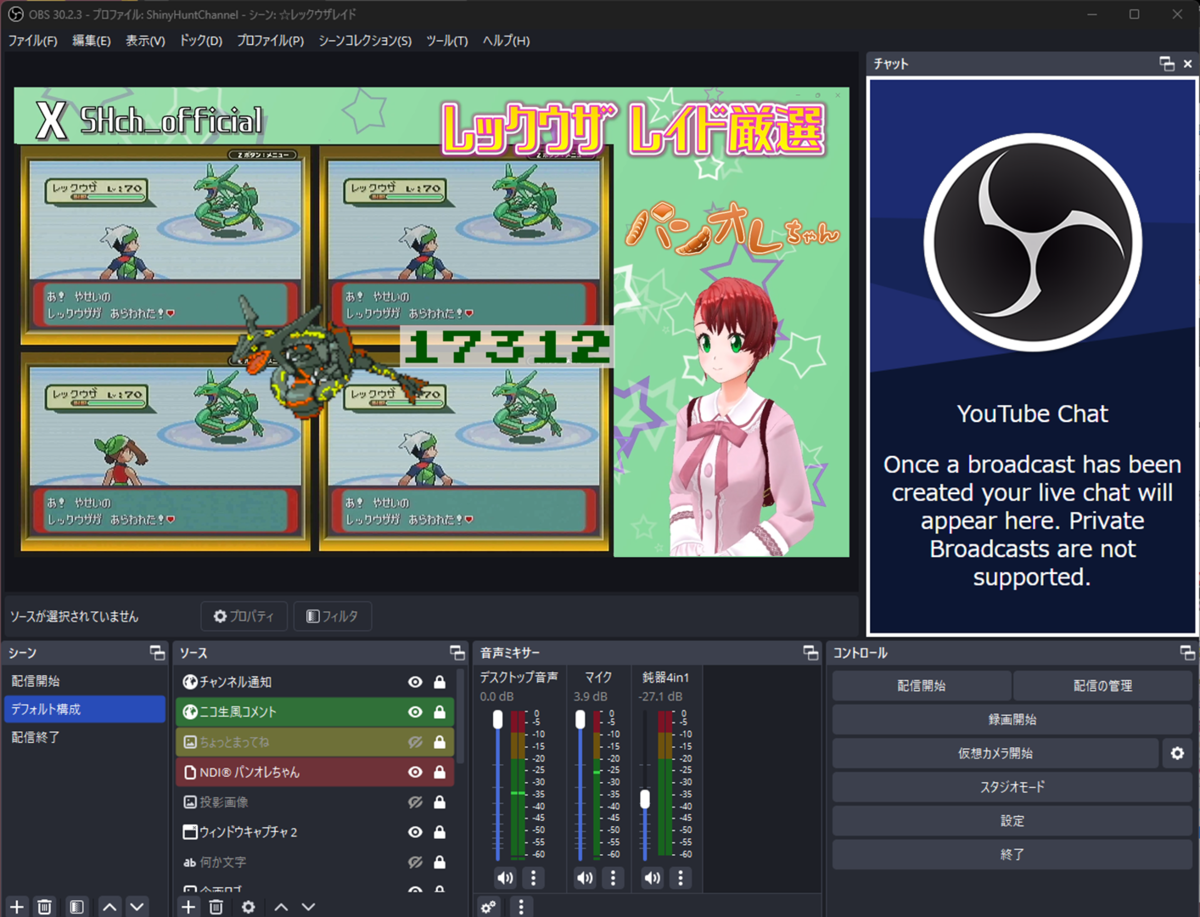Open デスクトップ音声 channel options three-dot menu
This screenshot has height=917, width=1200.
click(533, 878)
